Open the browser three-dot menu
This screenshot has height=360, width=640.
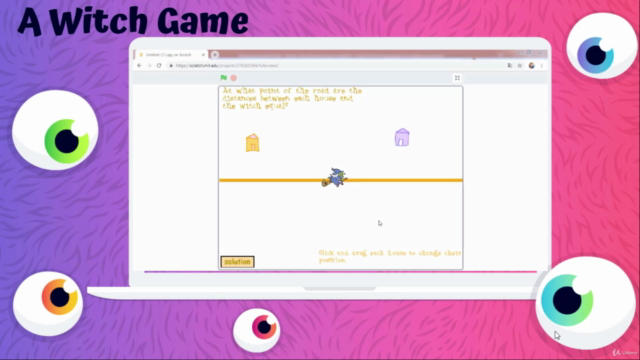click(x=542, y=65)
